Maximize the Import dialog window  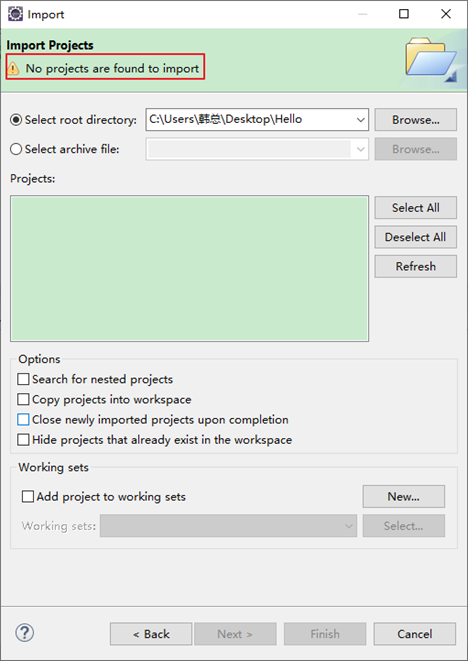pyautogui.click(x=403, y=14)
